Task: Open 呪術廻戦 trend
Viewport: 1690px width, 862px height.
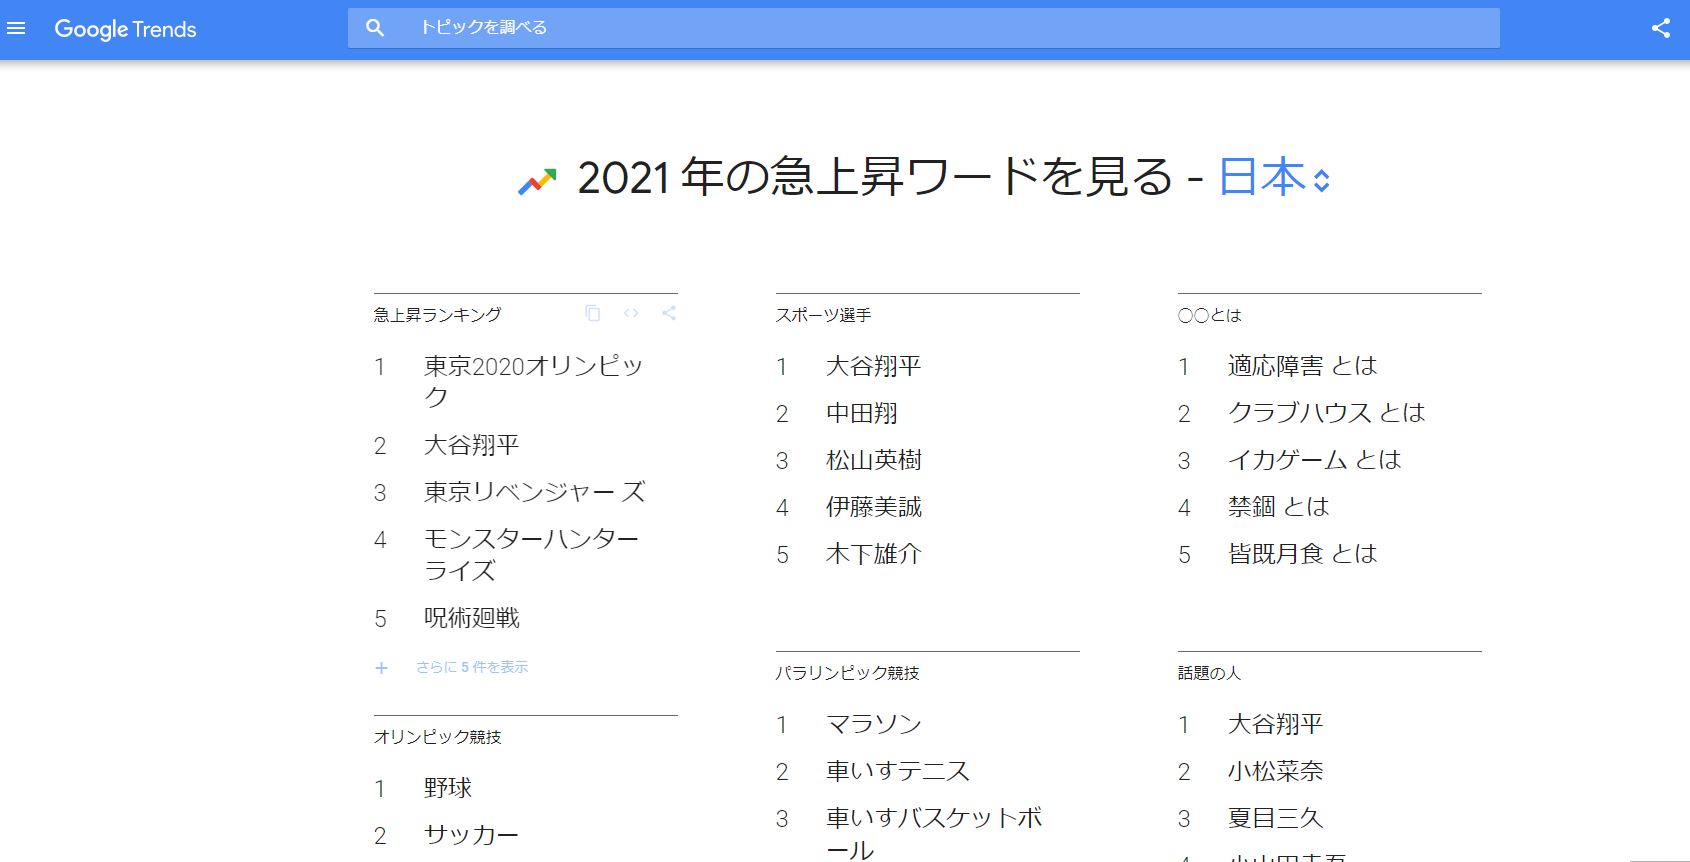Action: tap(472, 618)
